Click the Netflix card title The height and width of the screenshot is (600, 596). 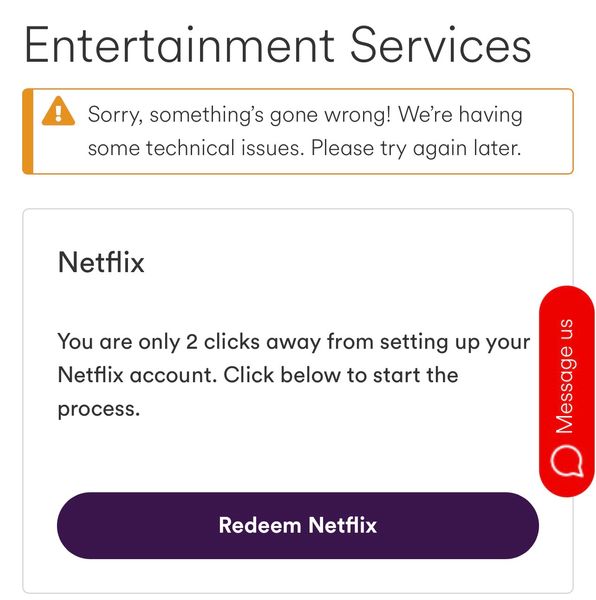101,262
